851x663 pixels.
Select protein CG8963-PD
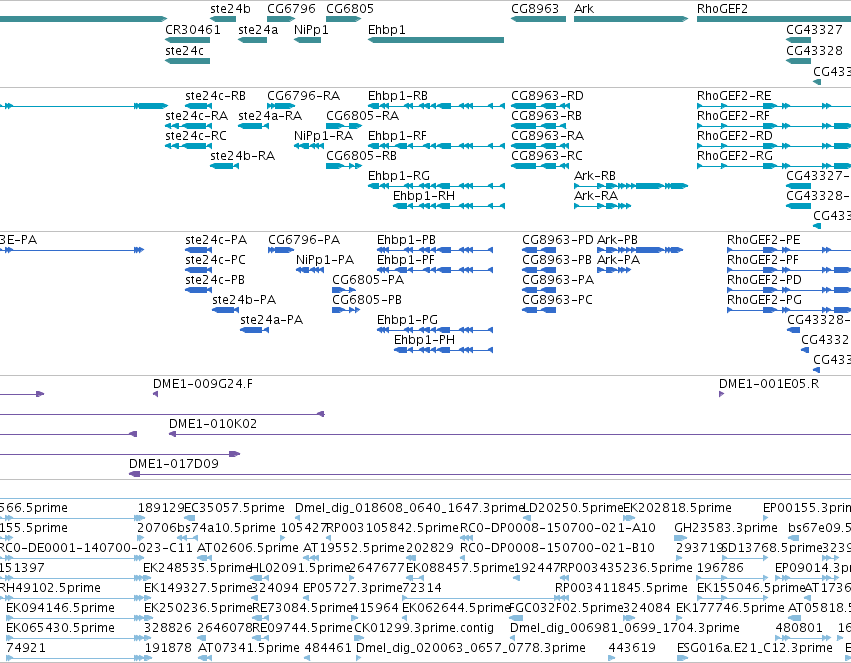[539, 250]
